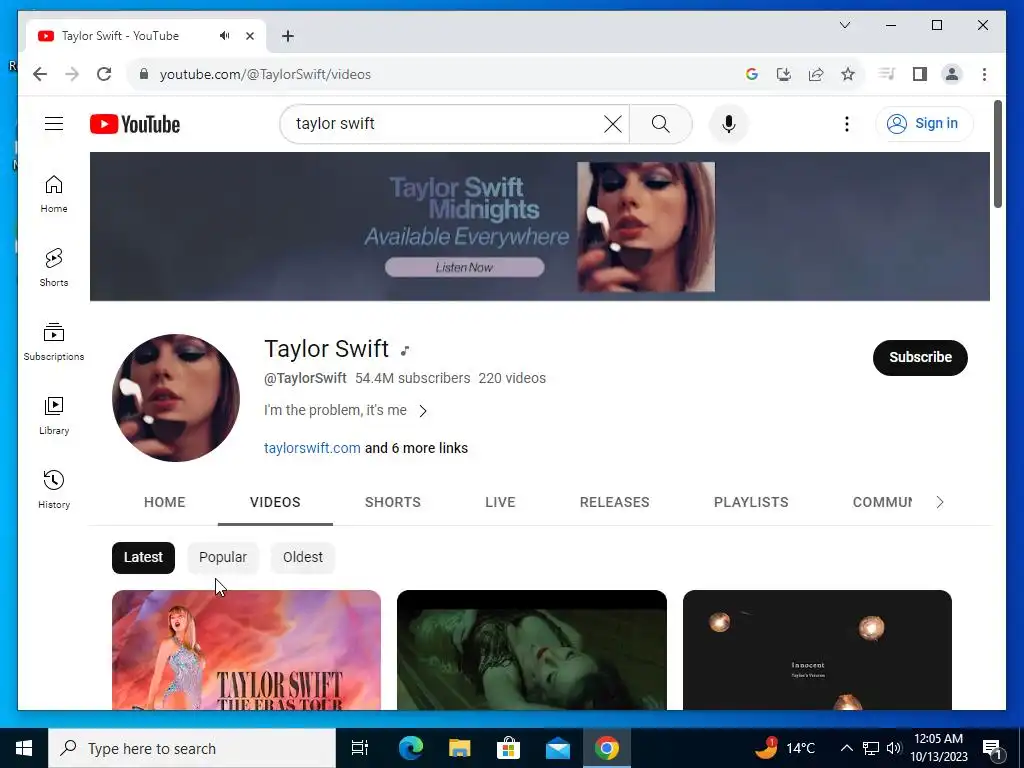
Task: Click Listen Now on the banner
Action: 464,267
